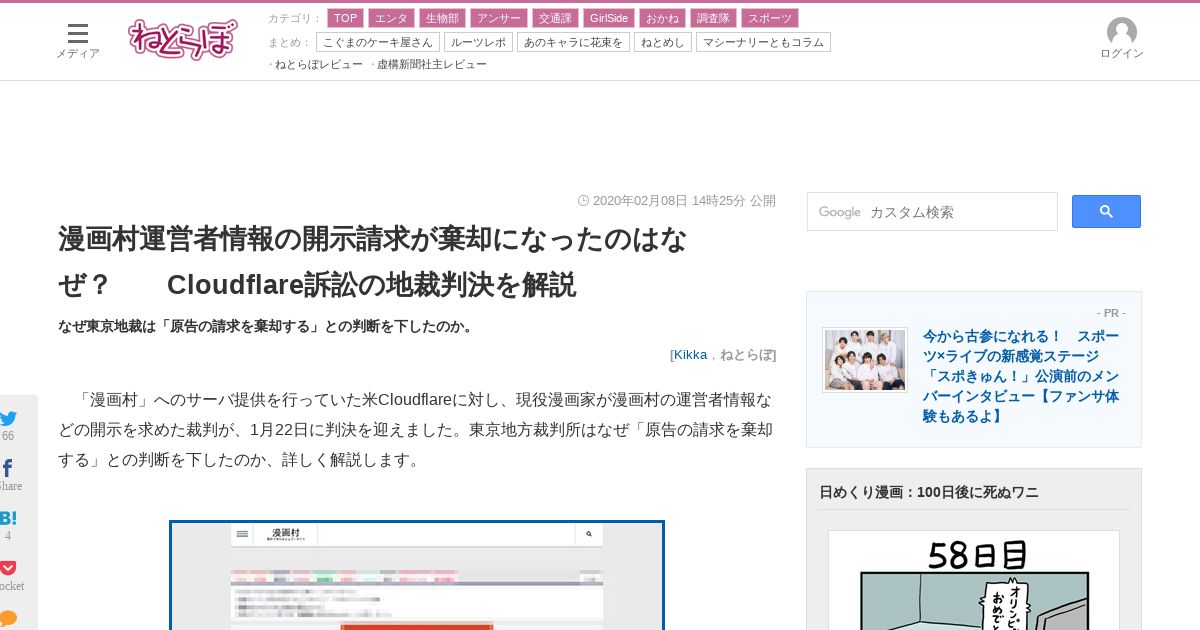Click the 漫画村 screenshot image in article
The width and height of the screenshot is (1200, 630).
click(x=417, y=575)
